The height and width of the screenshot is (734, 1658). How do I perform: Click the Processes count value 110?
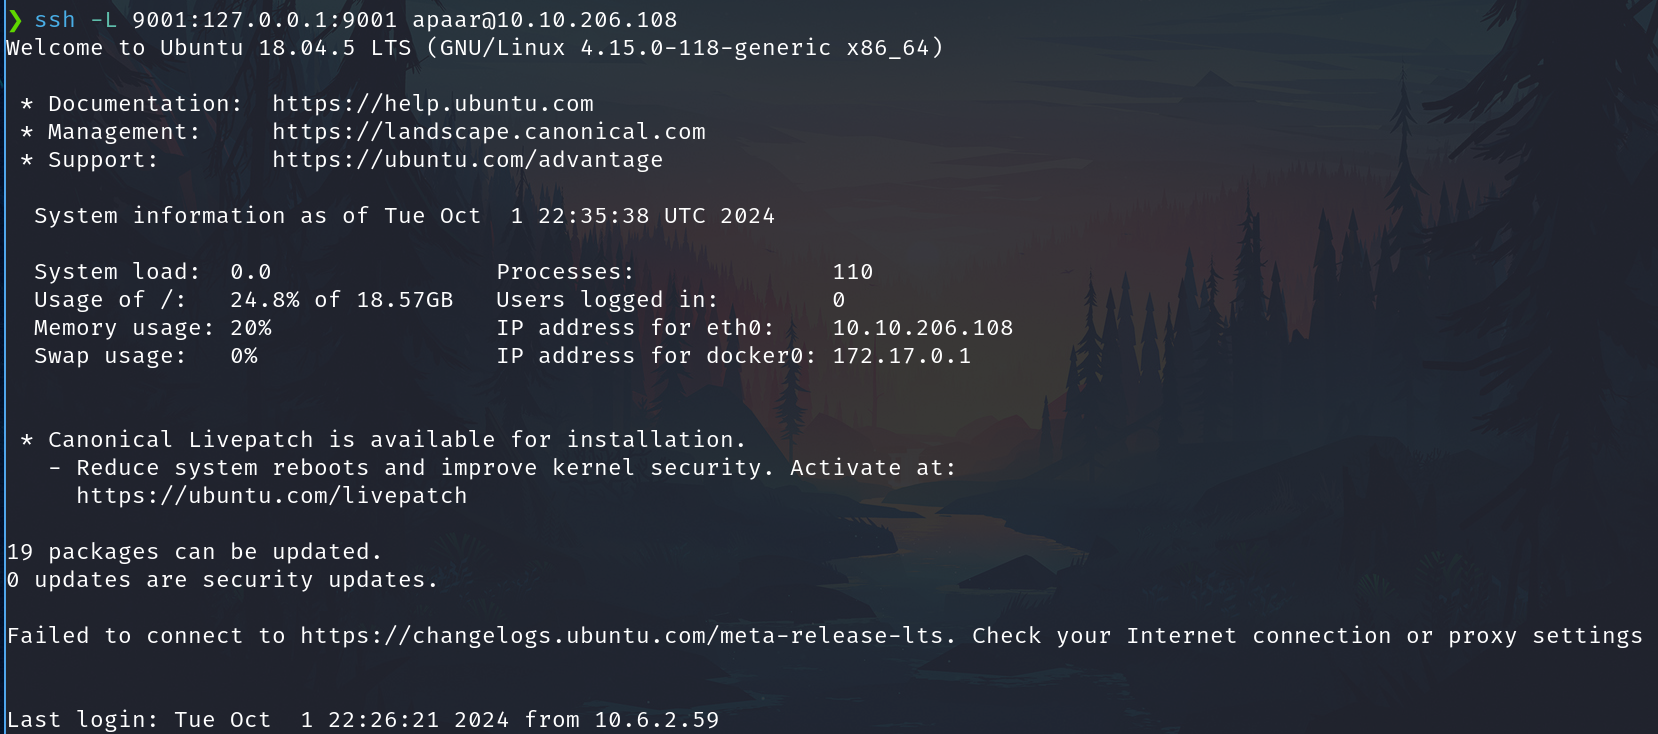point(852,272)
